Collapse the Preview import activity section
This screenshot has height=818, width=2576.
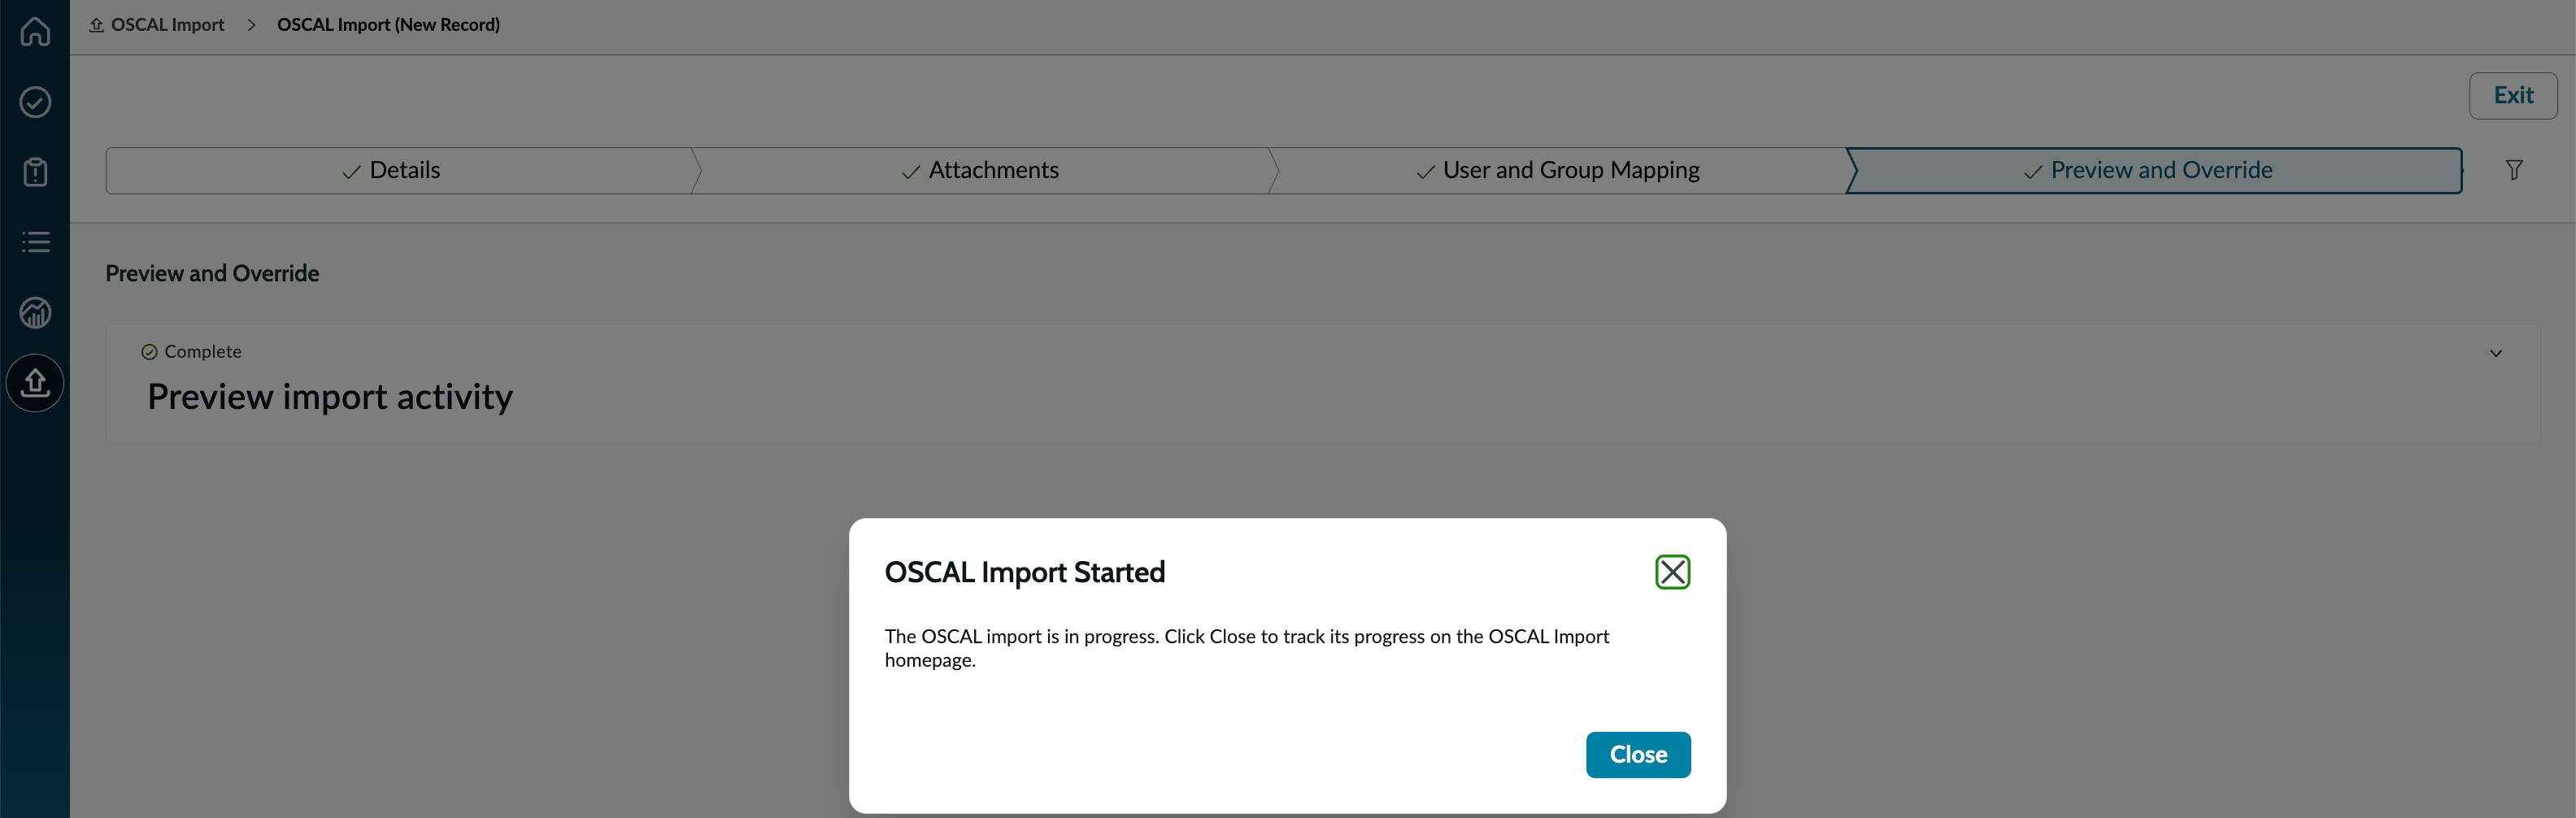[x=2495, y=353]
